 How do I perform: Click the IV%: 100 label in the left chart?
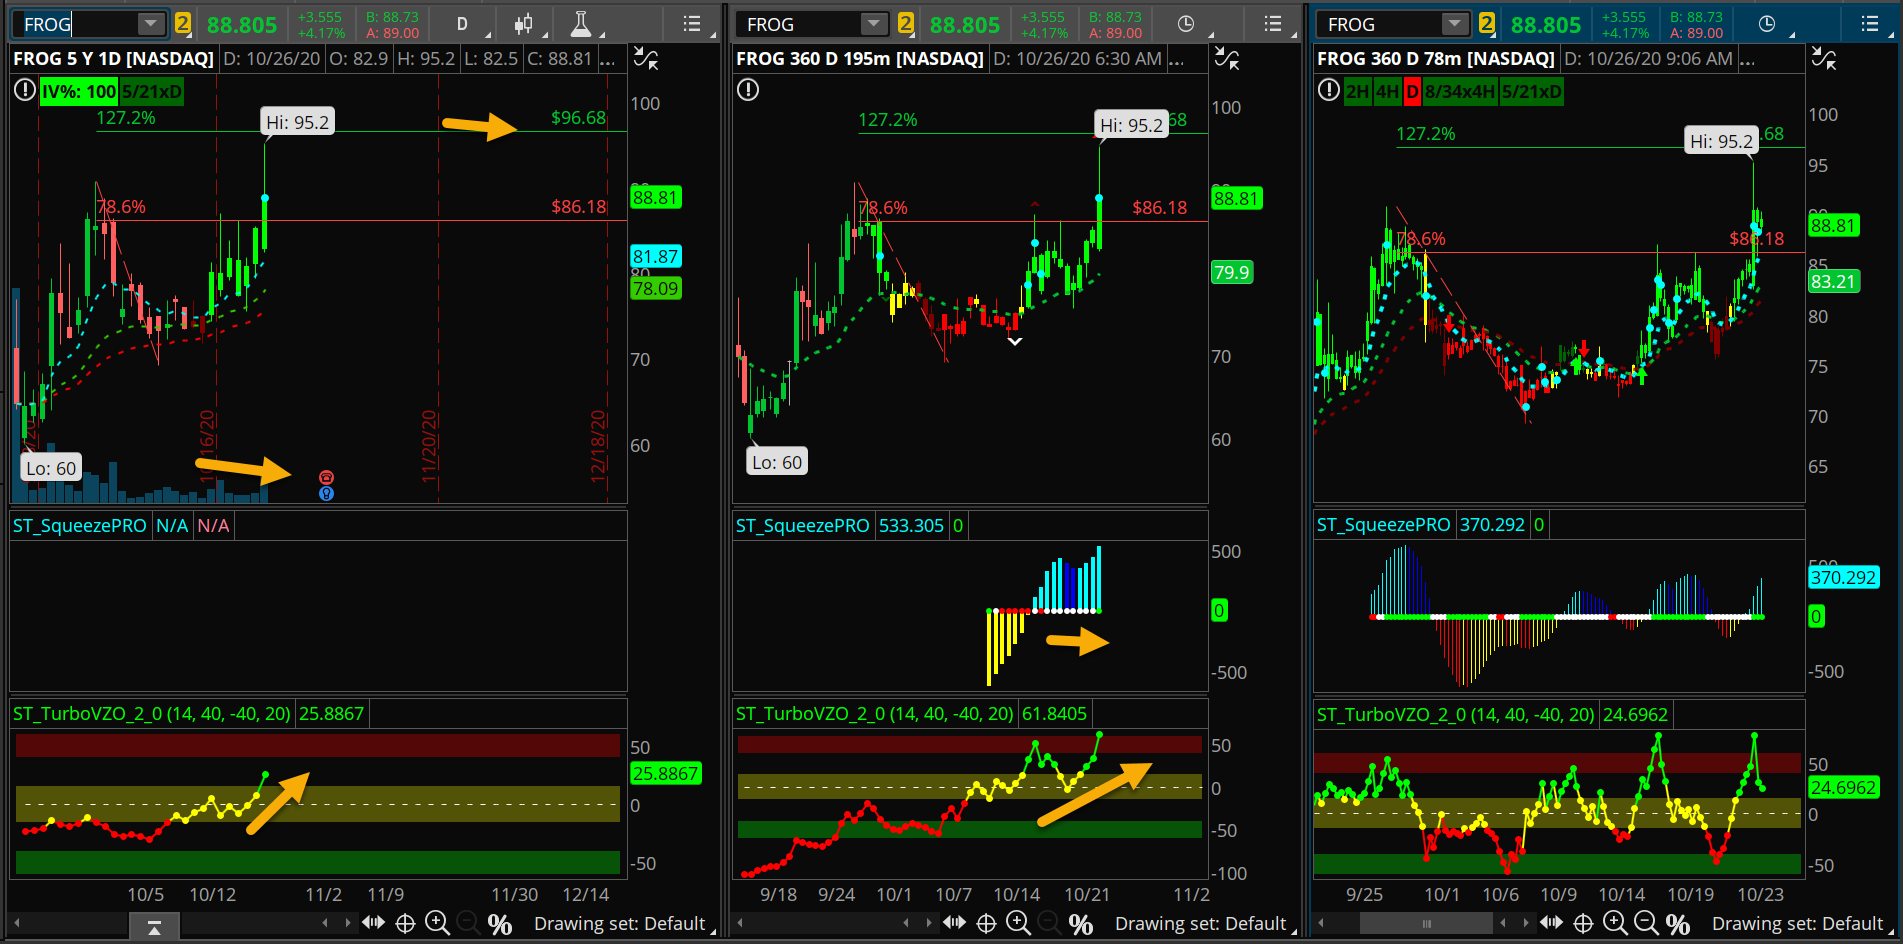[x=79, y=92]
